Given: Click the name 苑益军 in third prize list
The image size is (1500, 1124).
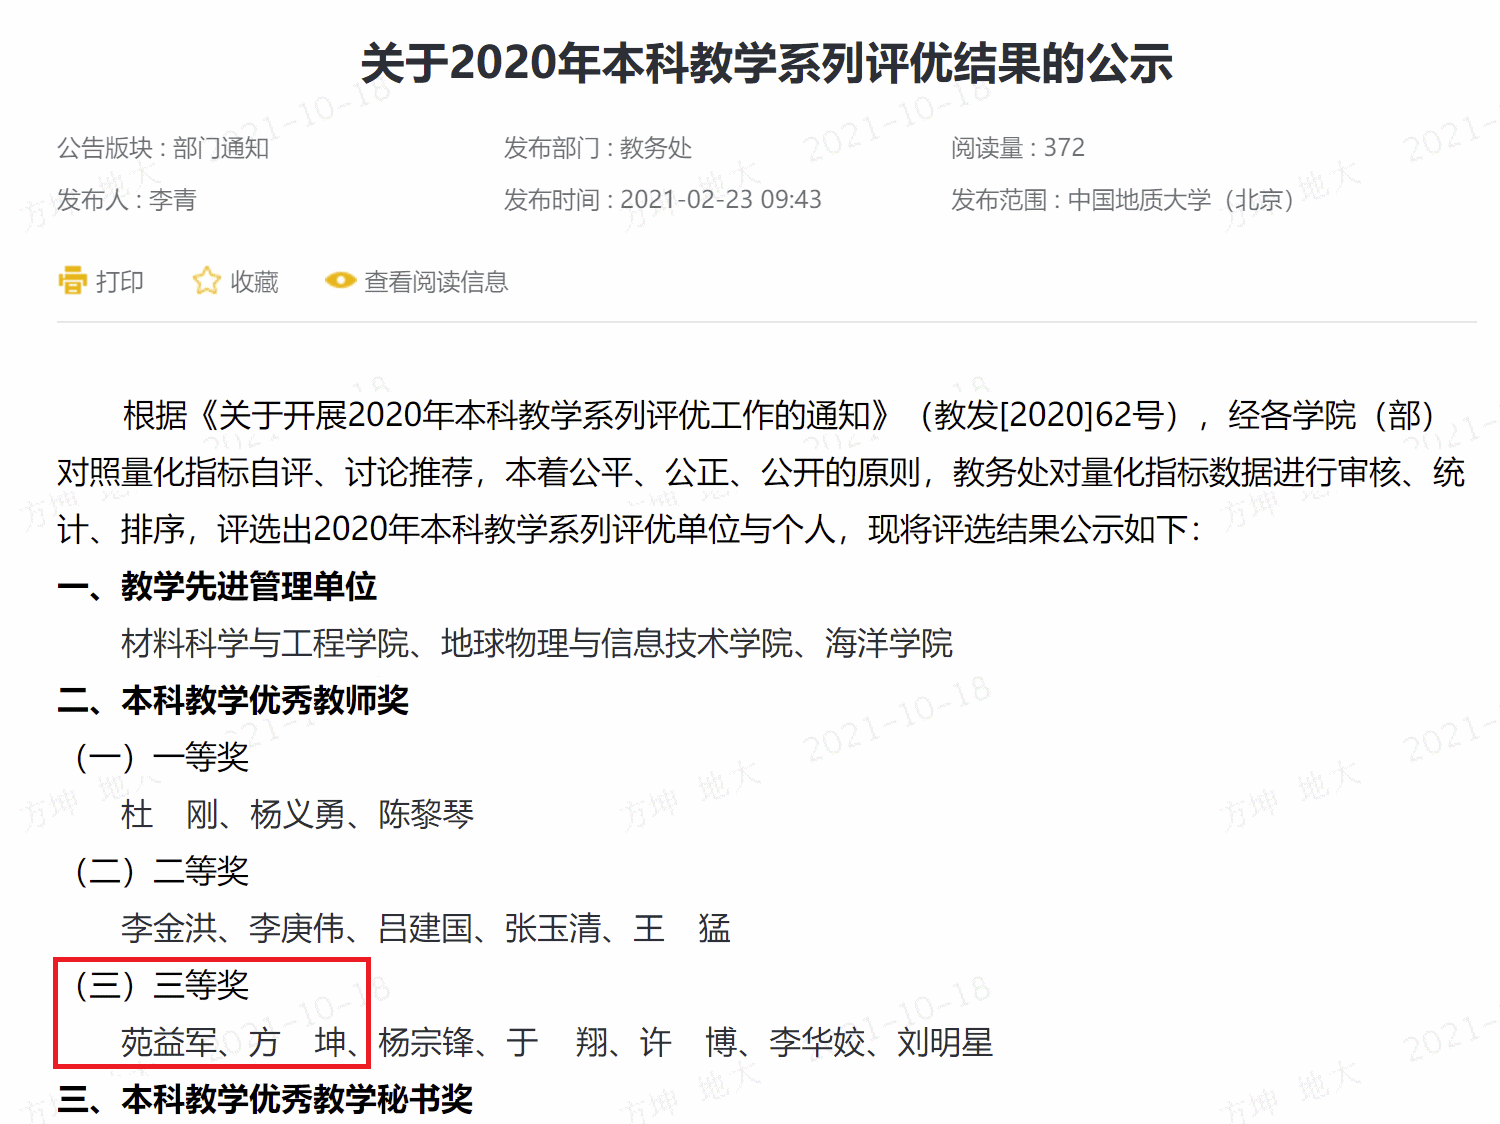Looking at the screenshot, I should (x=169, y=1042).
